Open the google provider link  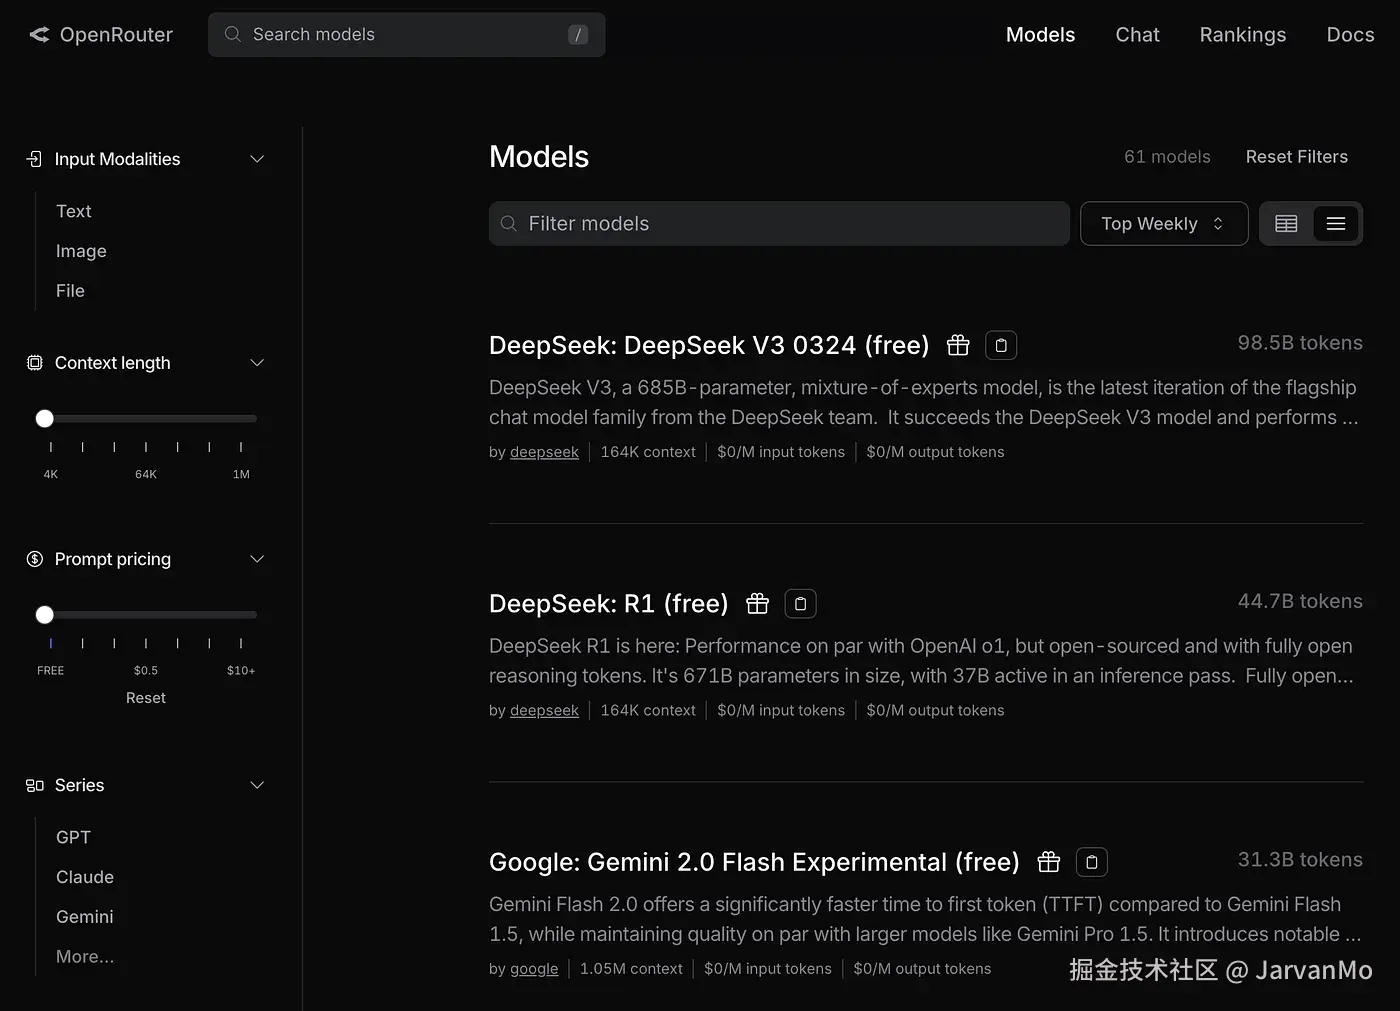pyautogui.click(x=534, y=969)
